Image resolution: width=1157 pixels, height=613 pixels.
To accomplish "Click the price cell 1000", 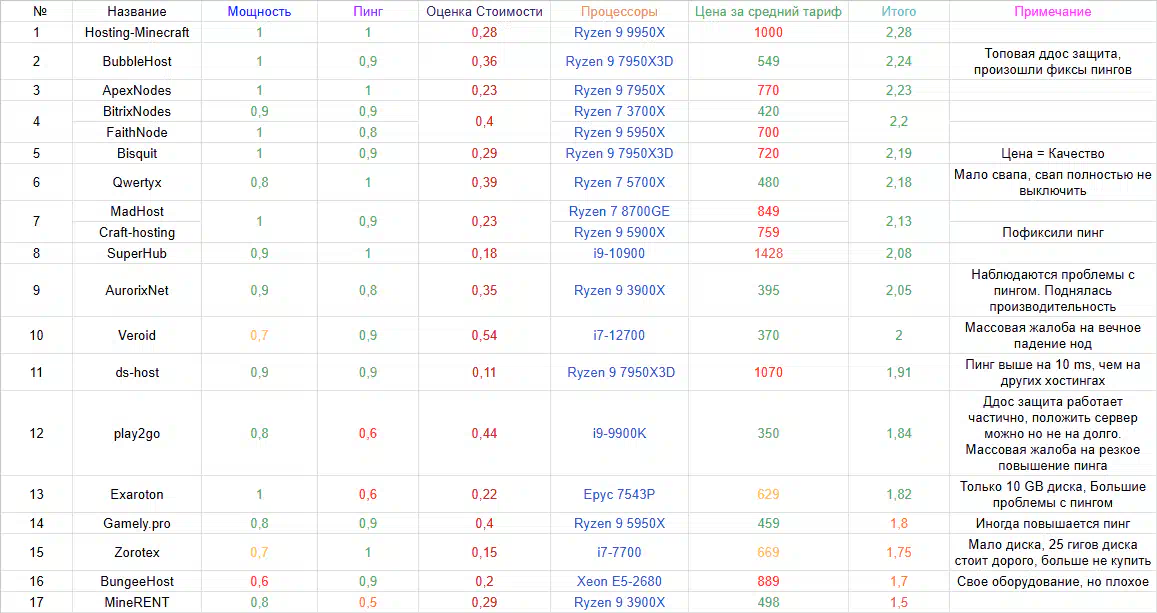I will point(768,32).
